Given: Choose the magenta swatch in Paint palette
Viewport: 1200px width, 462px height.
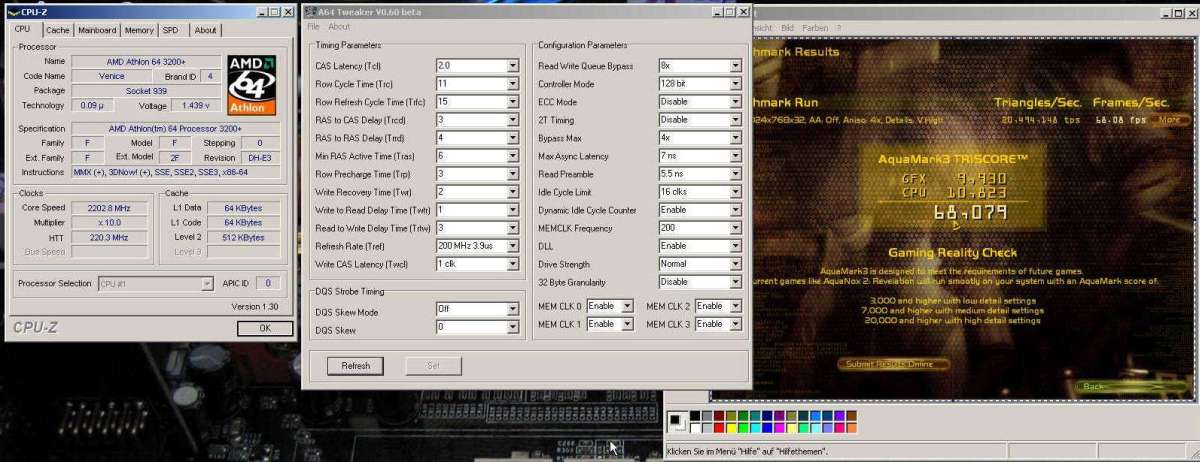Looking at the screenshot, I should [779, 428].
